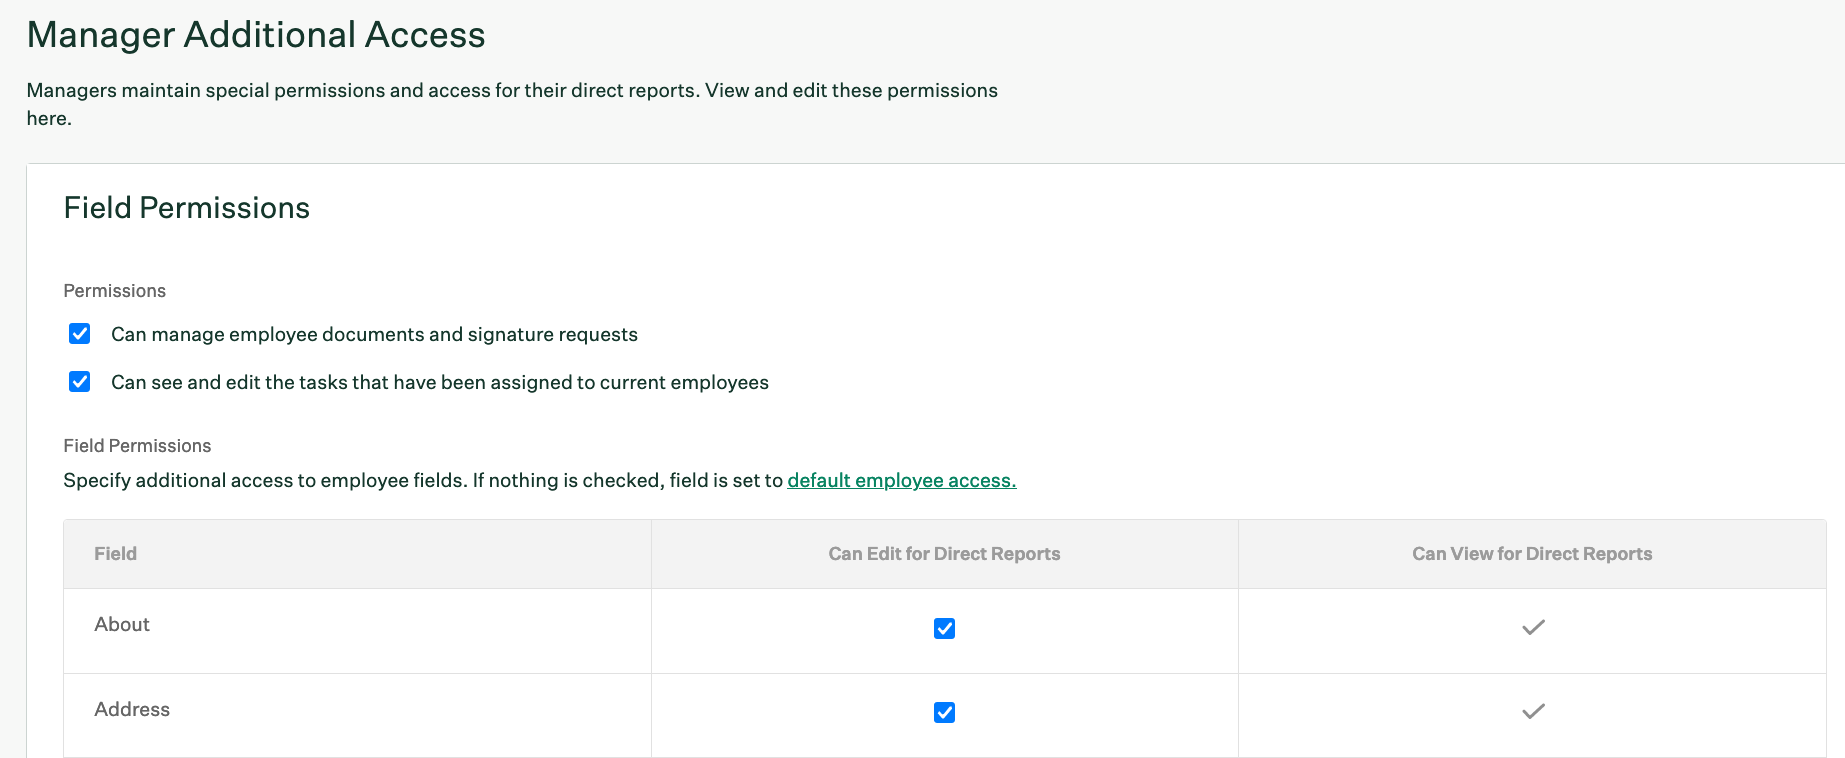Screen dimensions: 1845x758
Task: Open the default employee access link
Action: point(902,480)
